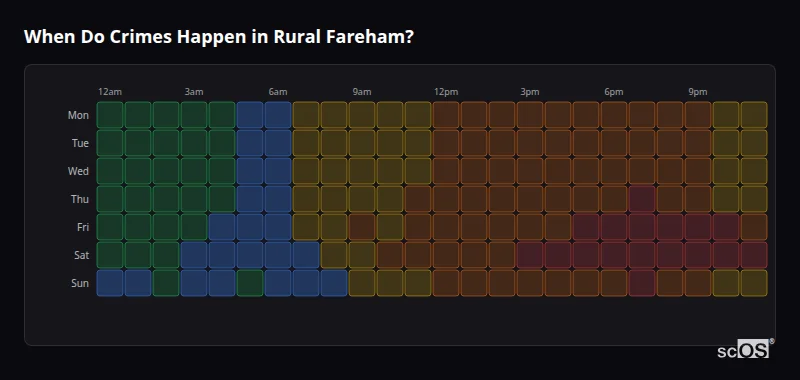Screen dimensions: 800x380
Task: Click the 'Mon' row label
Action: (x=78, y=115)
